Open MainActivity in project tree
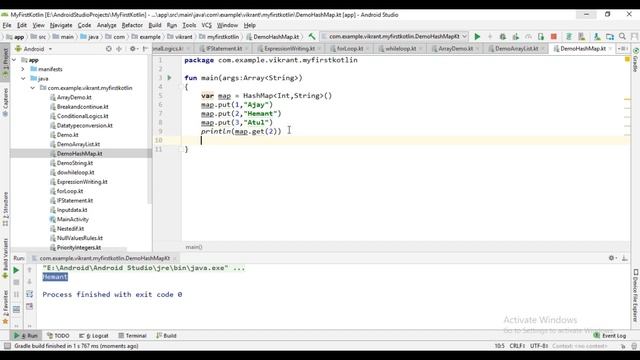This screenshot has height=360, width=640. (73, 219)
